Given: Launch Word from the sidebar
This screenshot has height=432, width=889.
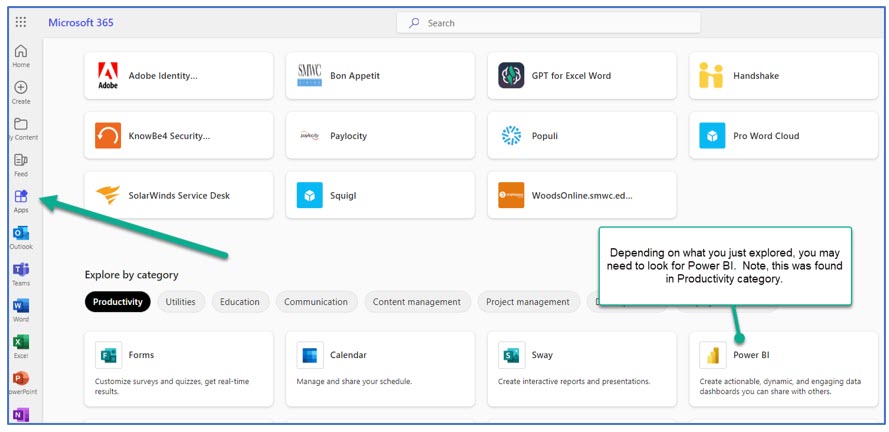Looking at the screenshot, I should [21, 310].
